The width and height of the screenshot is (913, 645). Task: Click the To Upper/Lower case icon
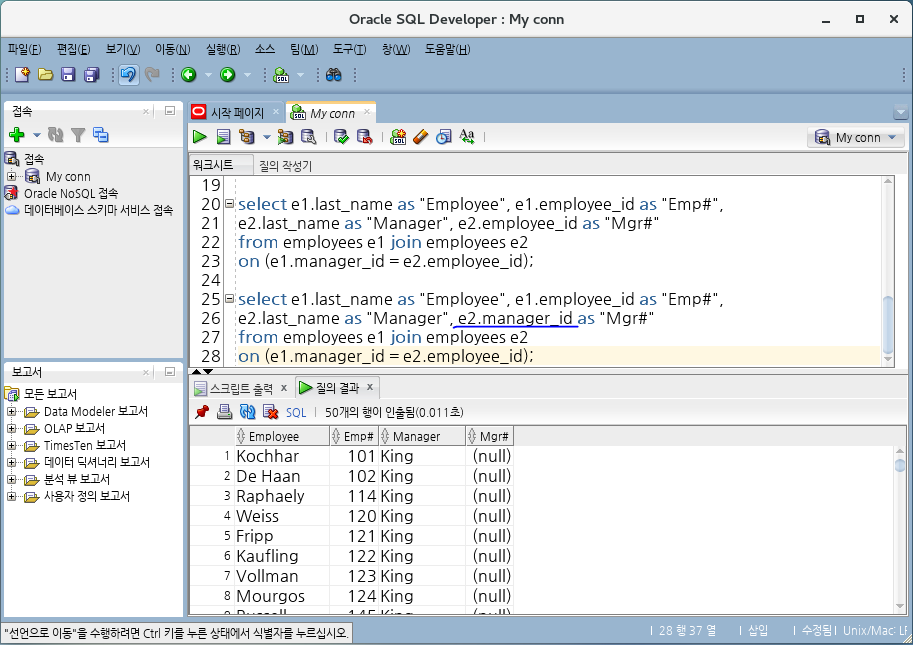pyautogui.click(x=466, y=137)
